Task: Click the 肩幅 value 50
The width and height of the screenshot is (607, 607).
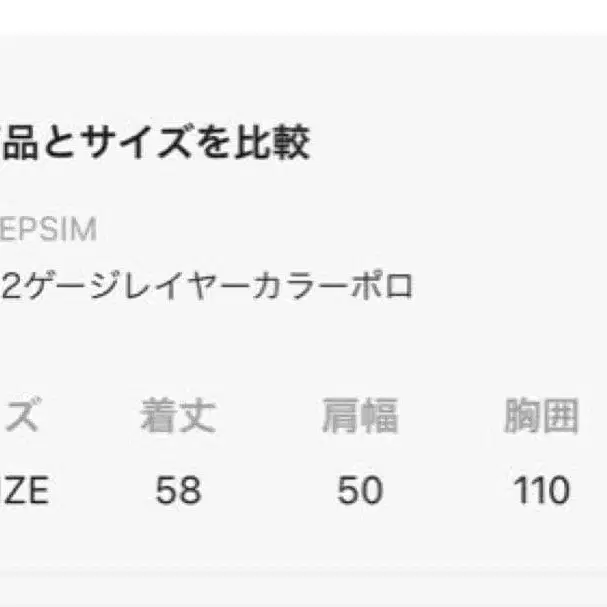Action: (359, 490)
